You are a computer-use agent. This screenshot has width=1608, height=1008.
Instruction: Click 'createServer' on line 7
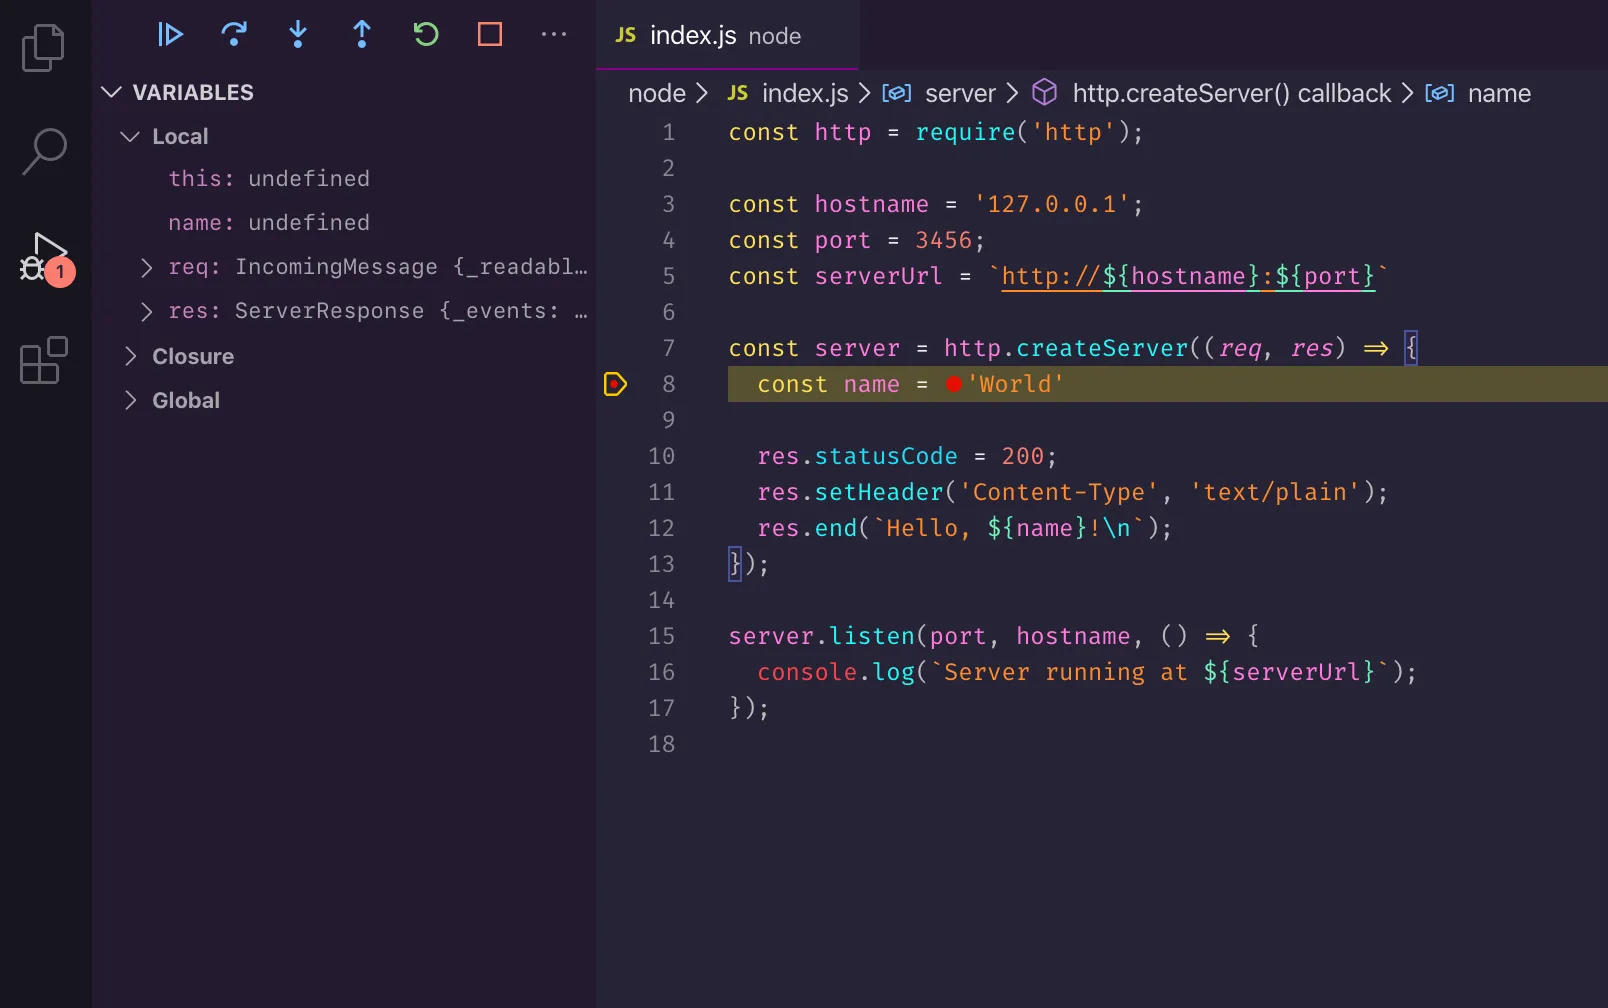tap(1102, 348)
